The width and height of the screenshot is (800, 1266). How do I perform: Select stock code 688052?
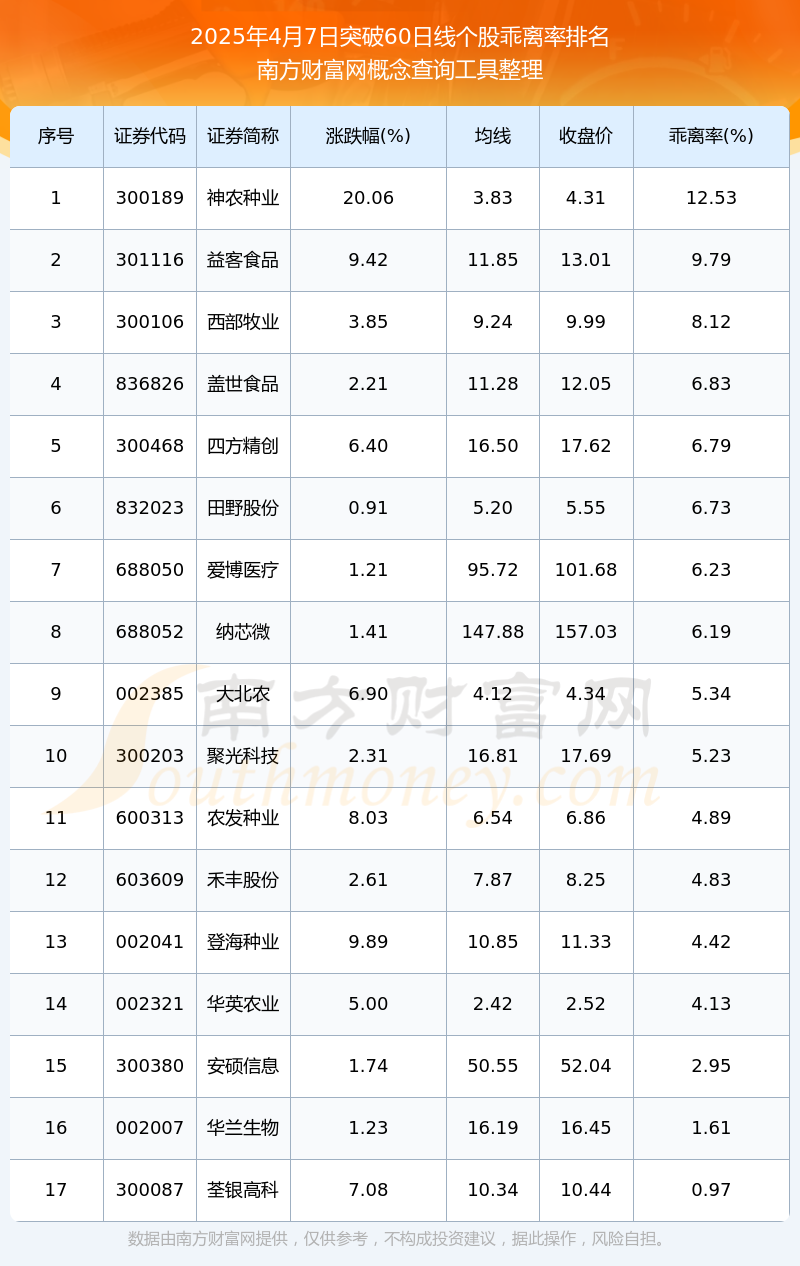[x=150, y=632]
